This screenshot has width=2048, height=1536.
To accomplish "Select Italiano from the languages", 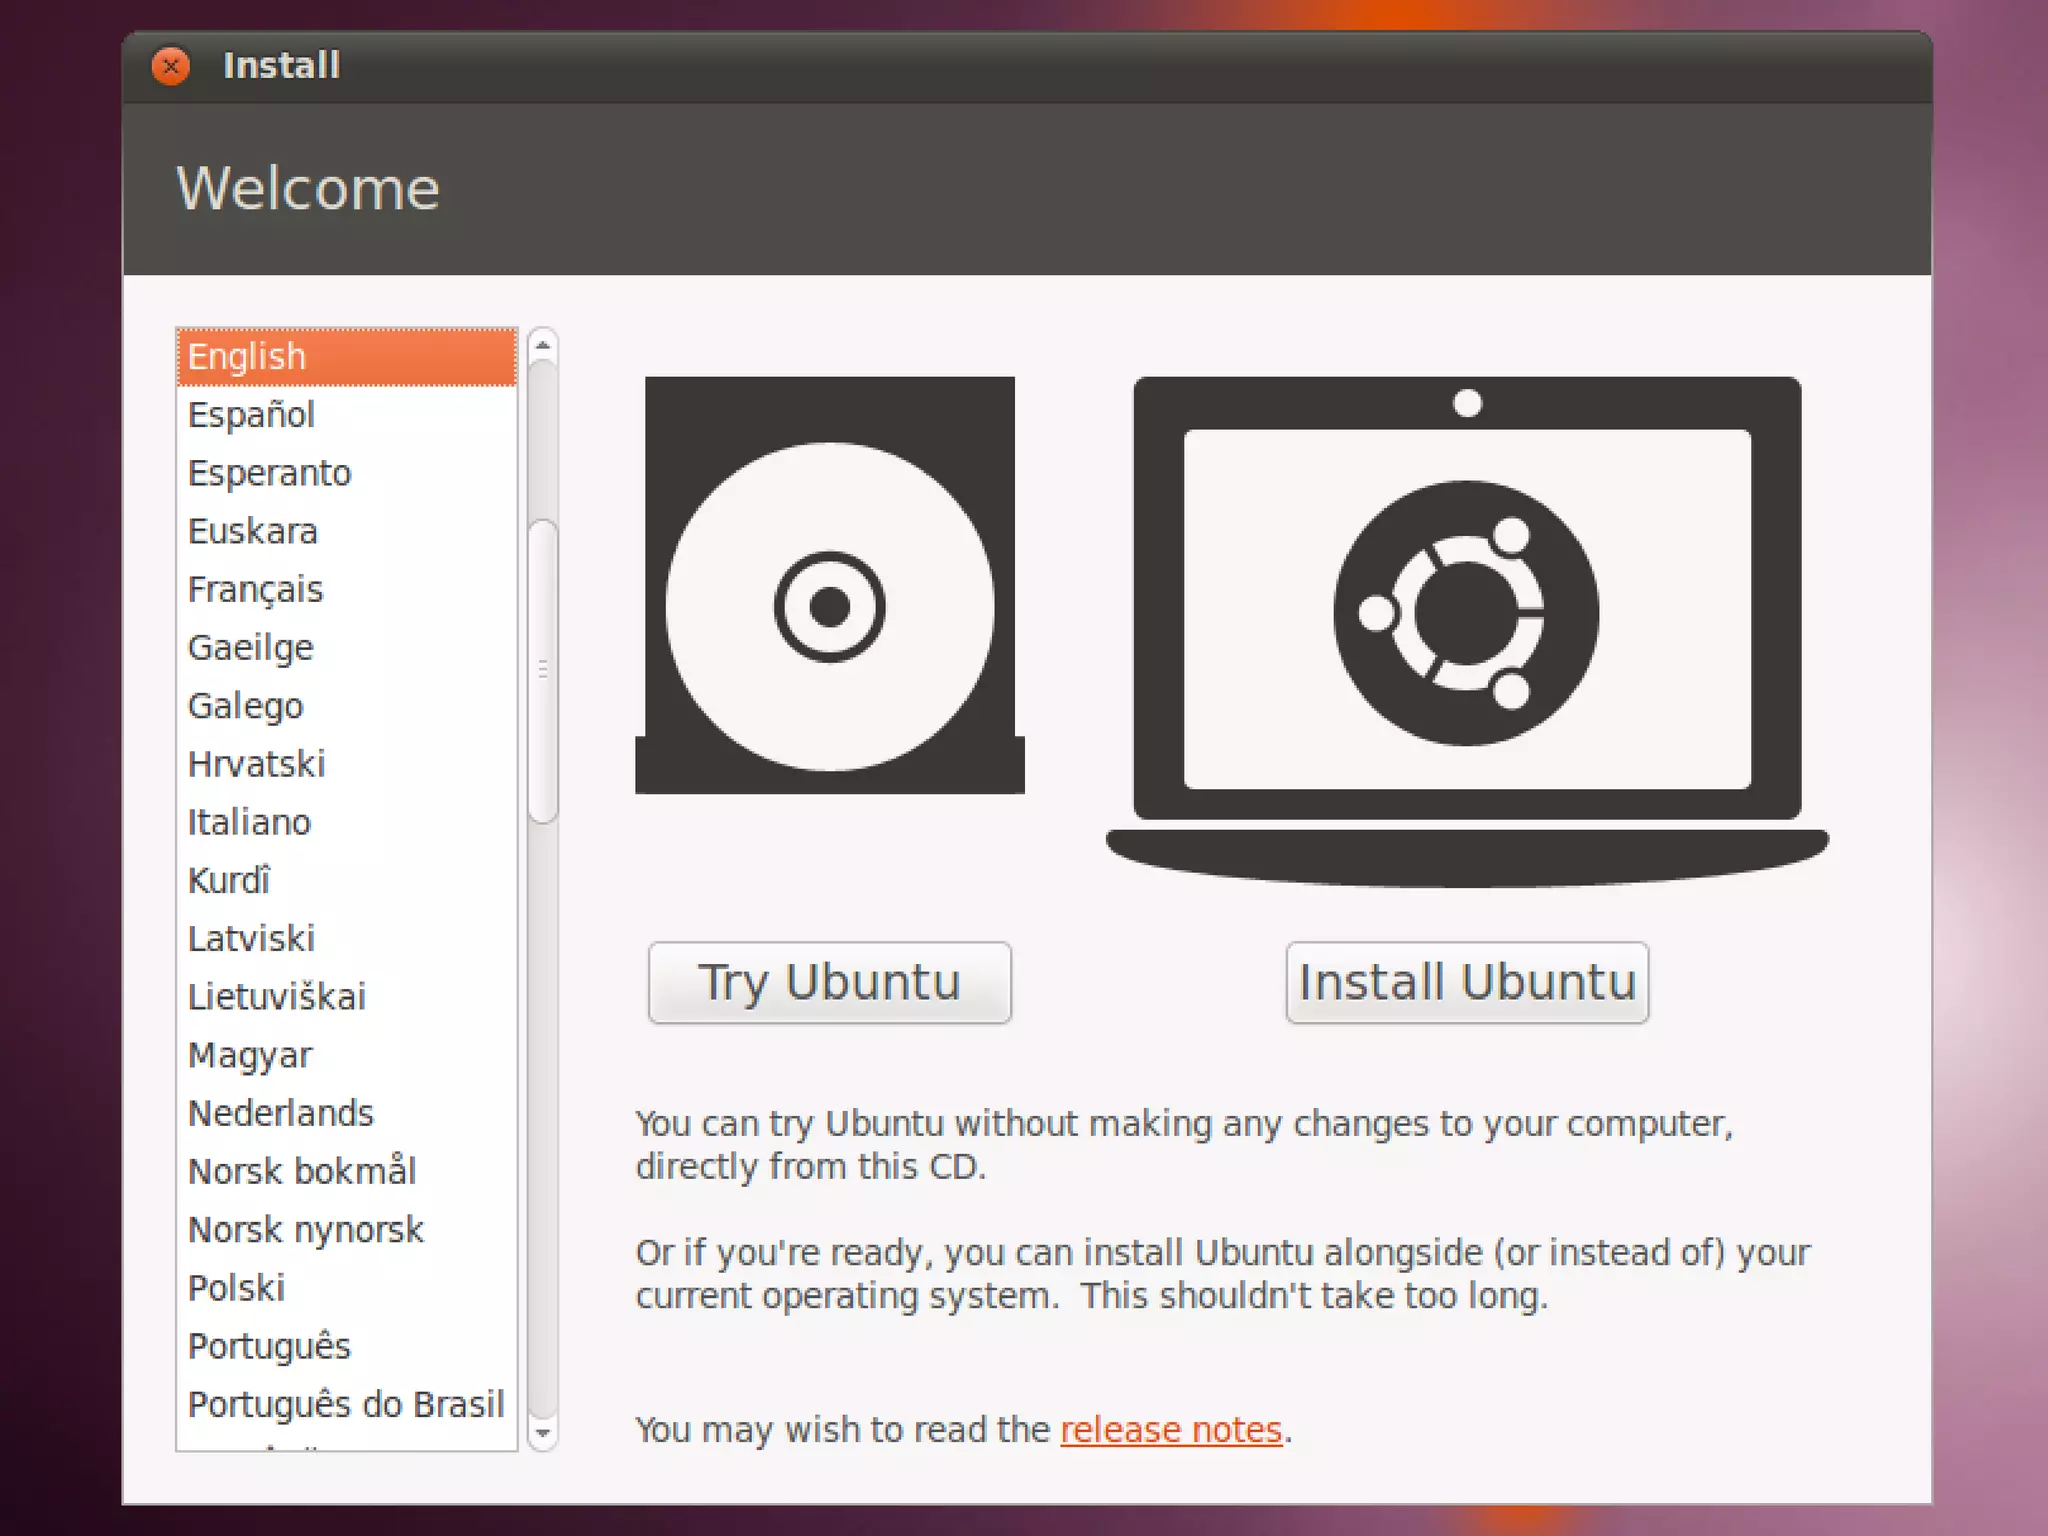I will tap(250, 823).
